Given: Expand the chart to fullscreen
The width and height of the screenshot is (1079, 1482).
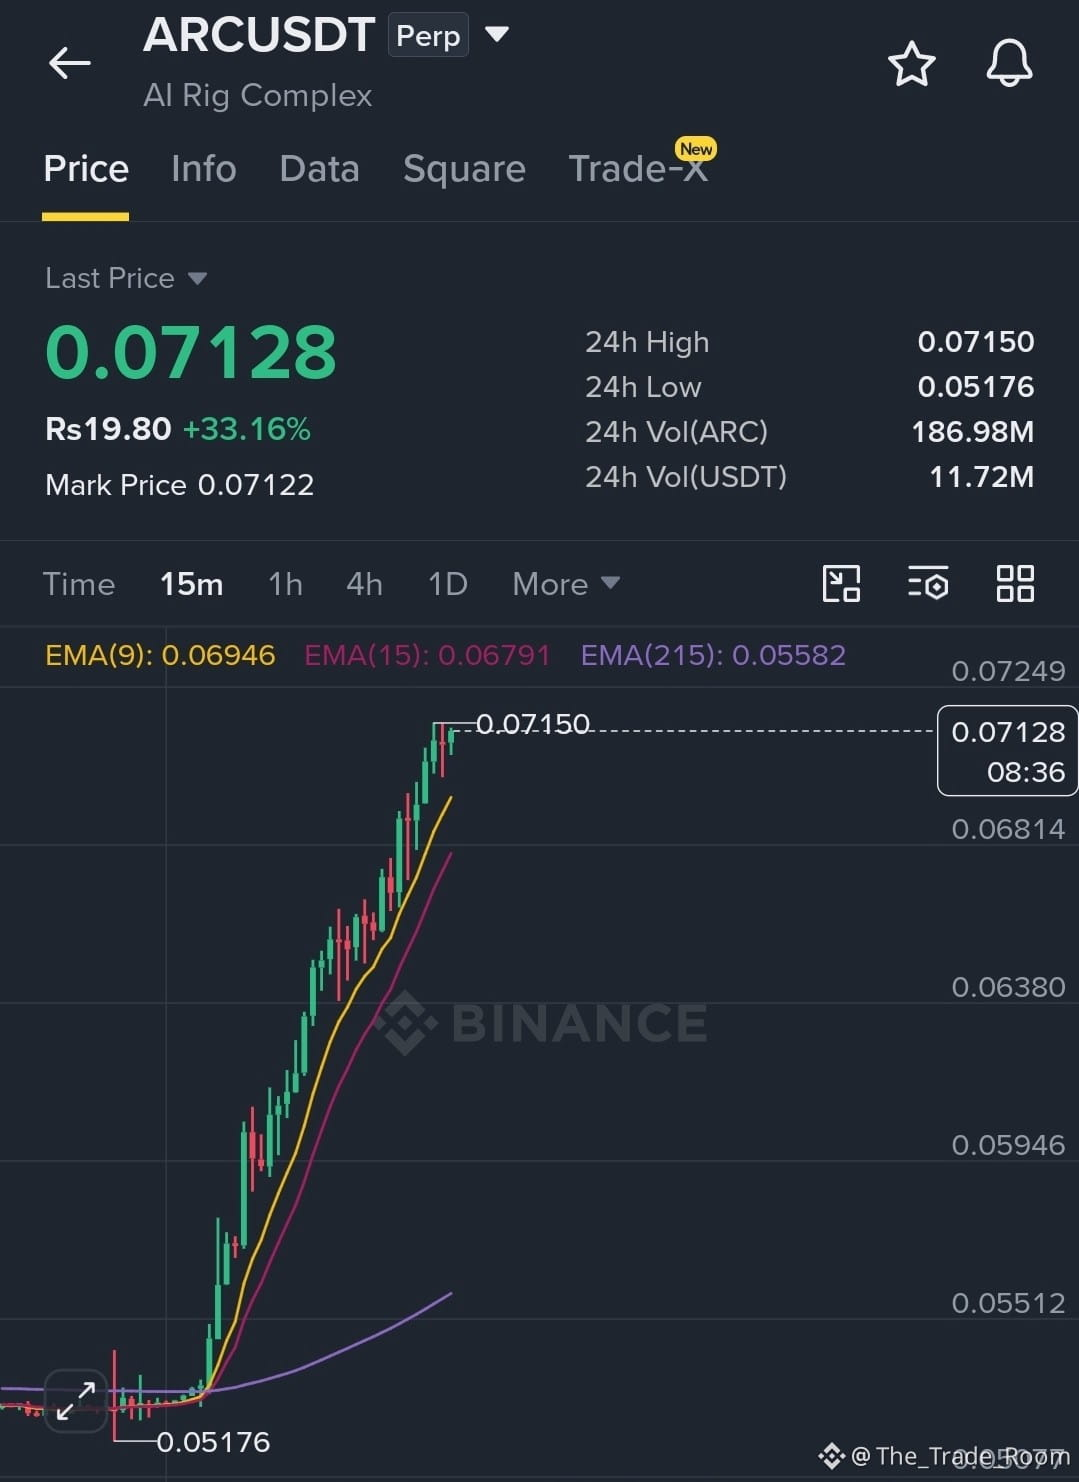Looking at the screenshot, I should pyautogui.click(x=76, y=1400).
